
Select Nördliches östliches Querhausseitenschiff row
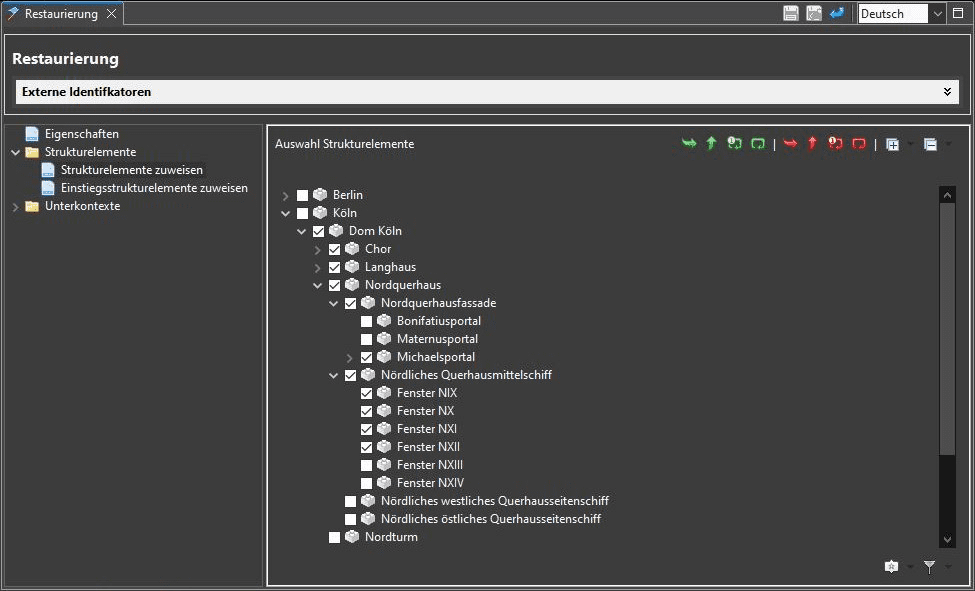pos(491,519)
